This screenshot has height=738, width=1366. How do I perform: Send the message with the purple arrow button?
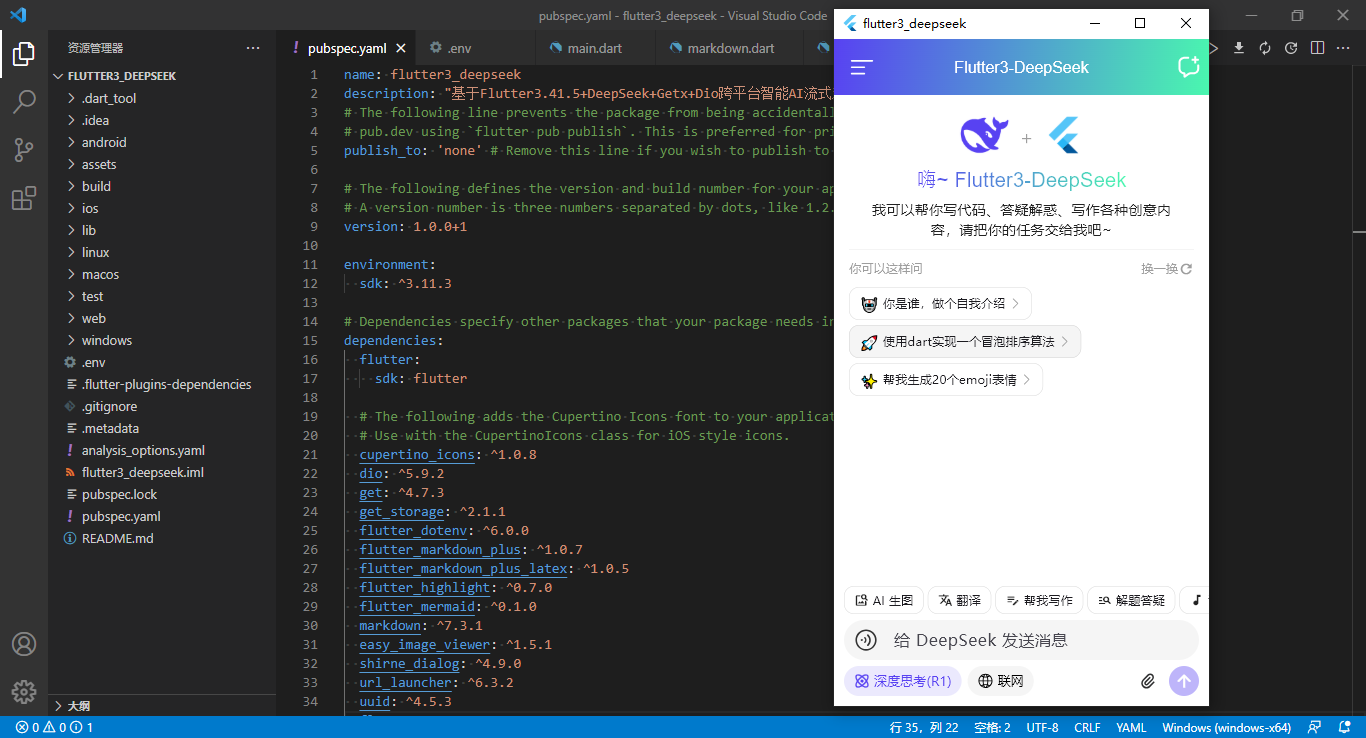click(x=1184, y=681)
